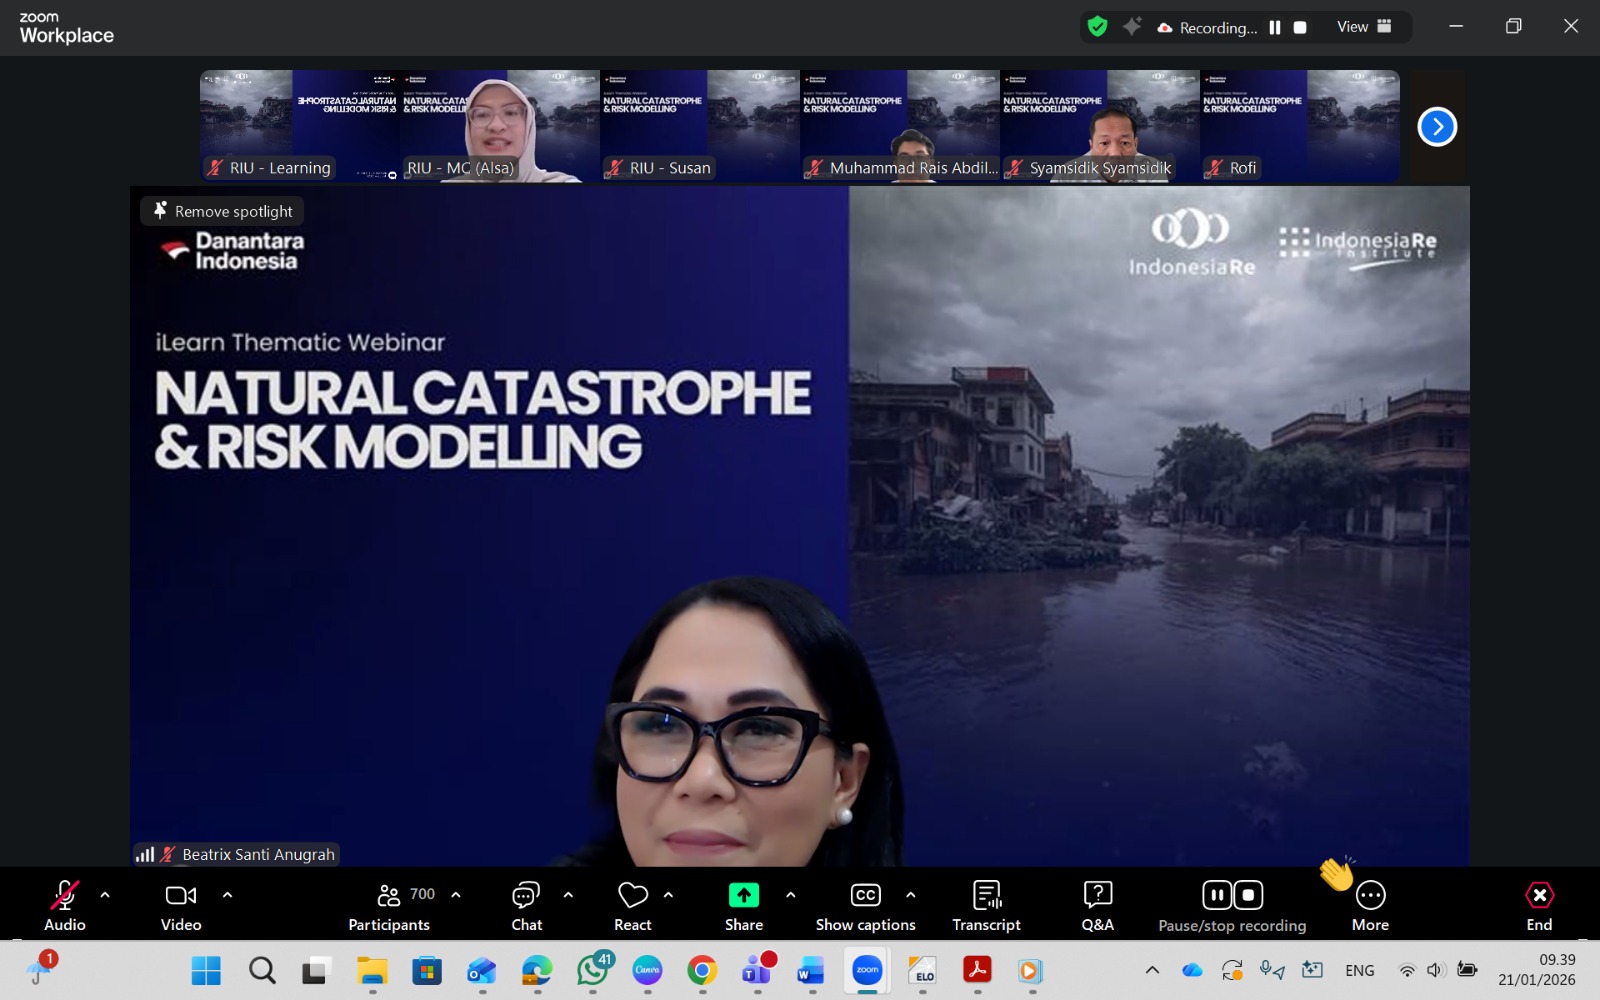Open the Chat panel
The width and height of the screenshot is (1600, 1000).
click(526, 905)
